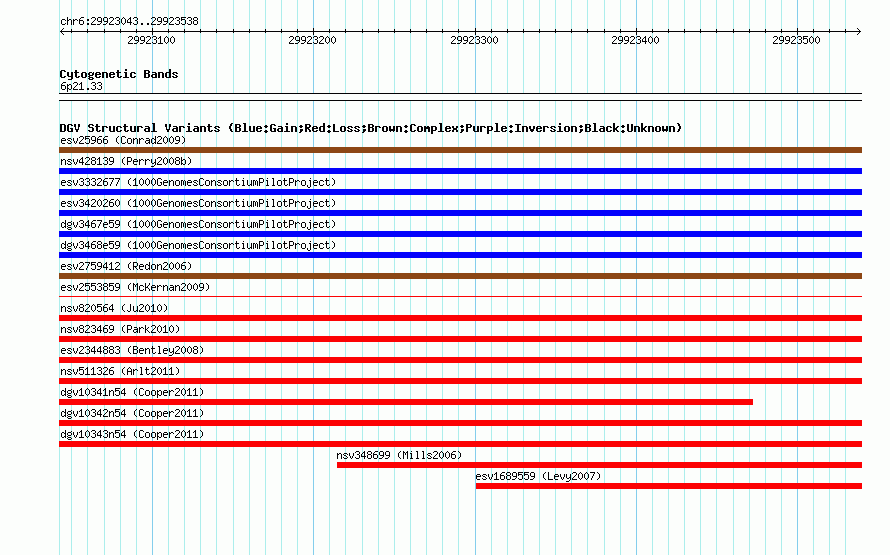Click the esv3420260 variant label
Viewport: 890px width, 555px height.
(x=198, y=203)
